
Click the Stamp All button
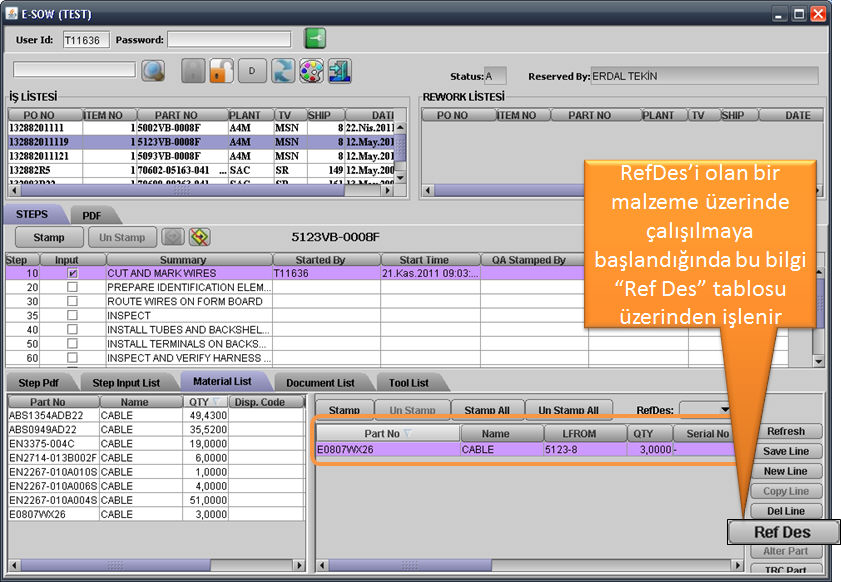(487, 410)
